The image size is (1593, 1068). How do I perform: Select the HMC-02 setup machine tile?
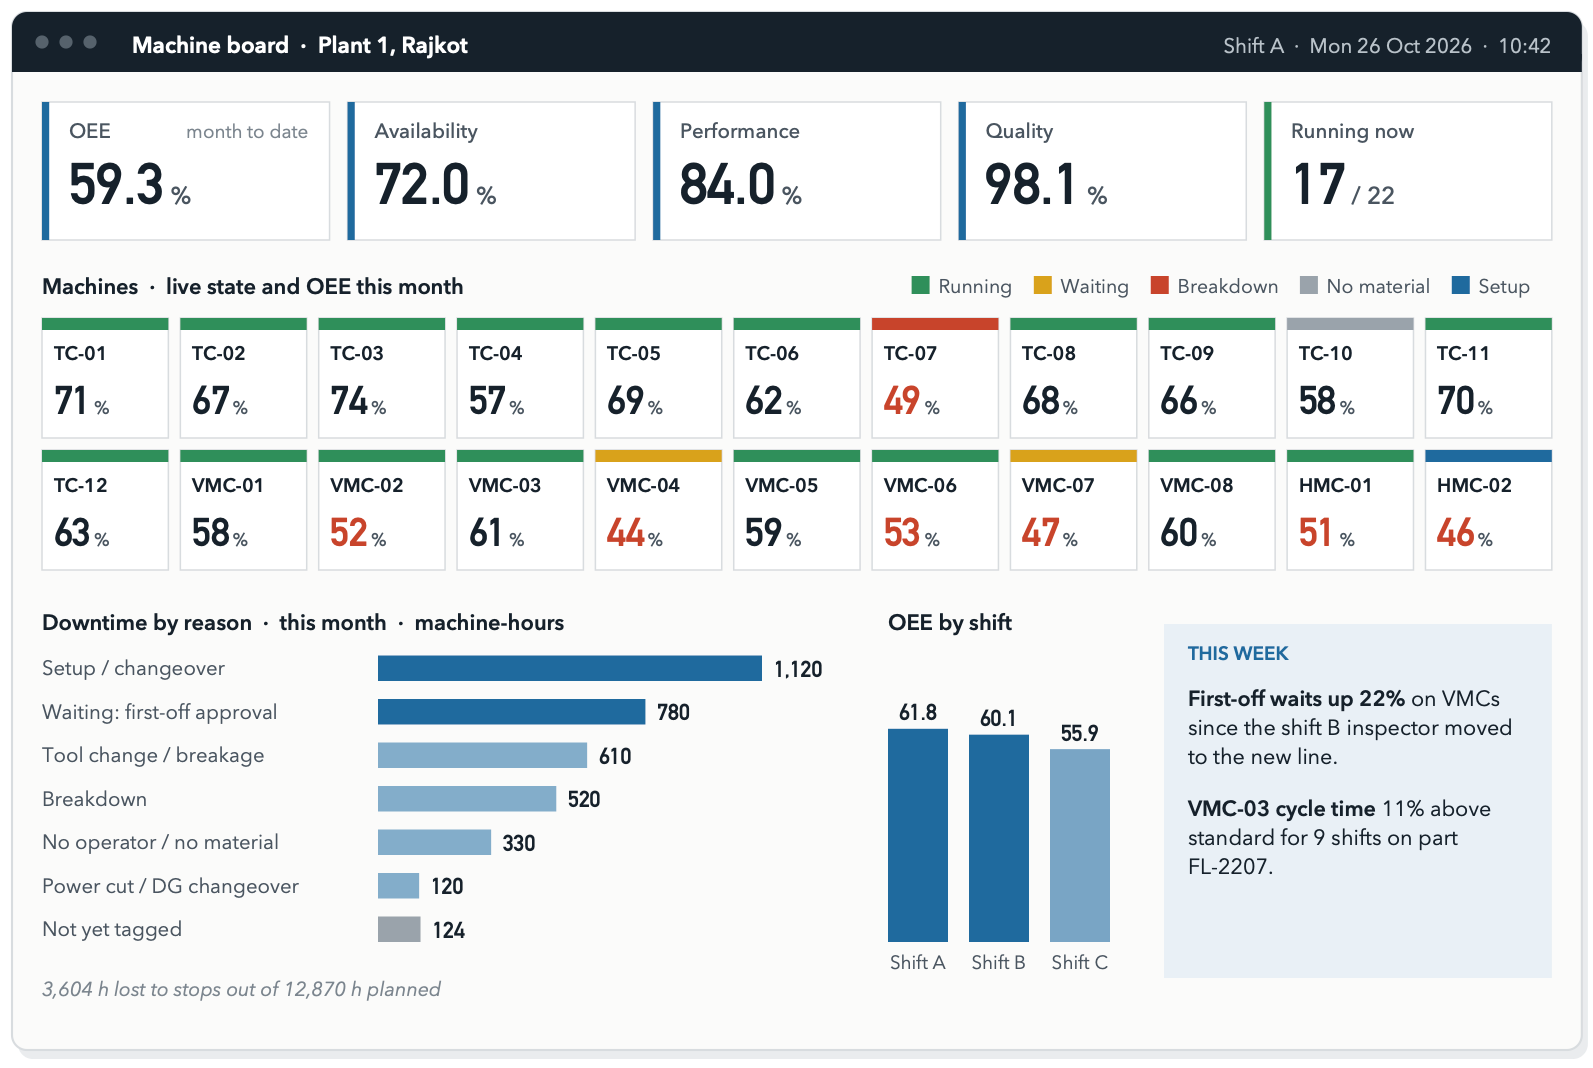pos(1488,510)
